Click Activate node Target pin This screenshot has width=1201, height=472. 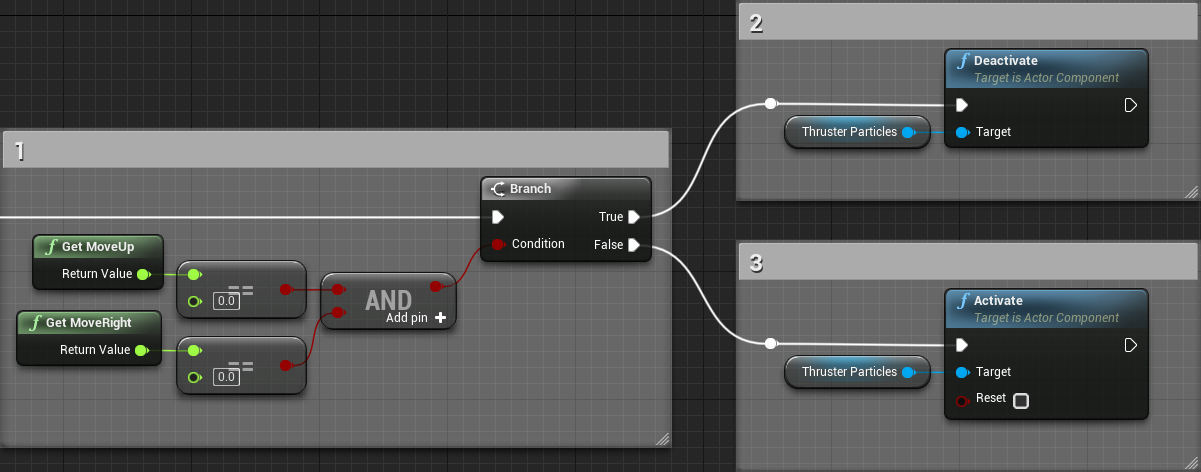point(961,372)
